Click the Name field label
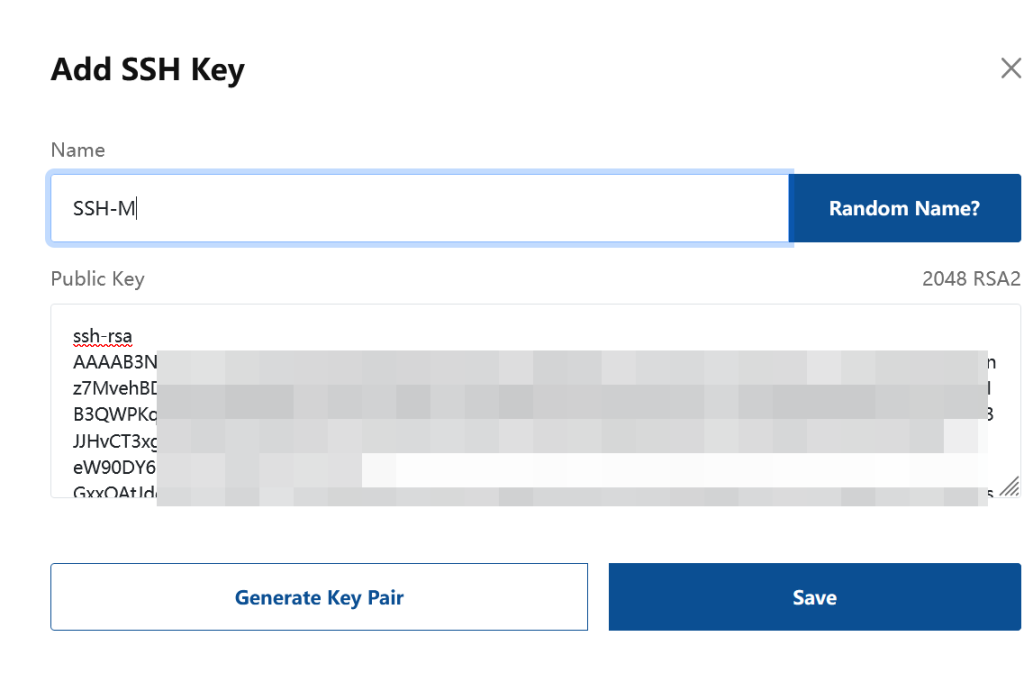Image resolution: width=1024 pixels, height=682 pixels. click(78, 150)
